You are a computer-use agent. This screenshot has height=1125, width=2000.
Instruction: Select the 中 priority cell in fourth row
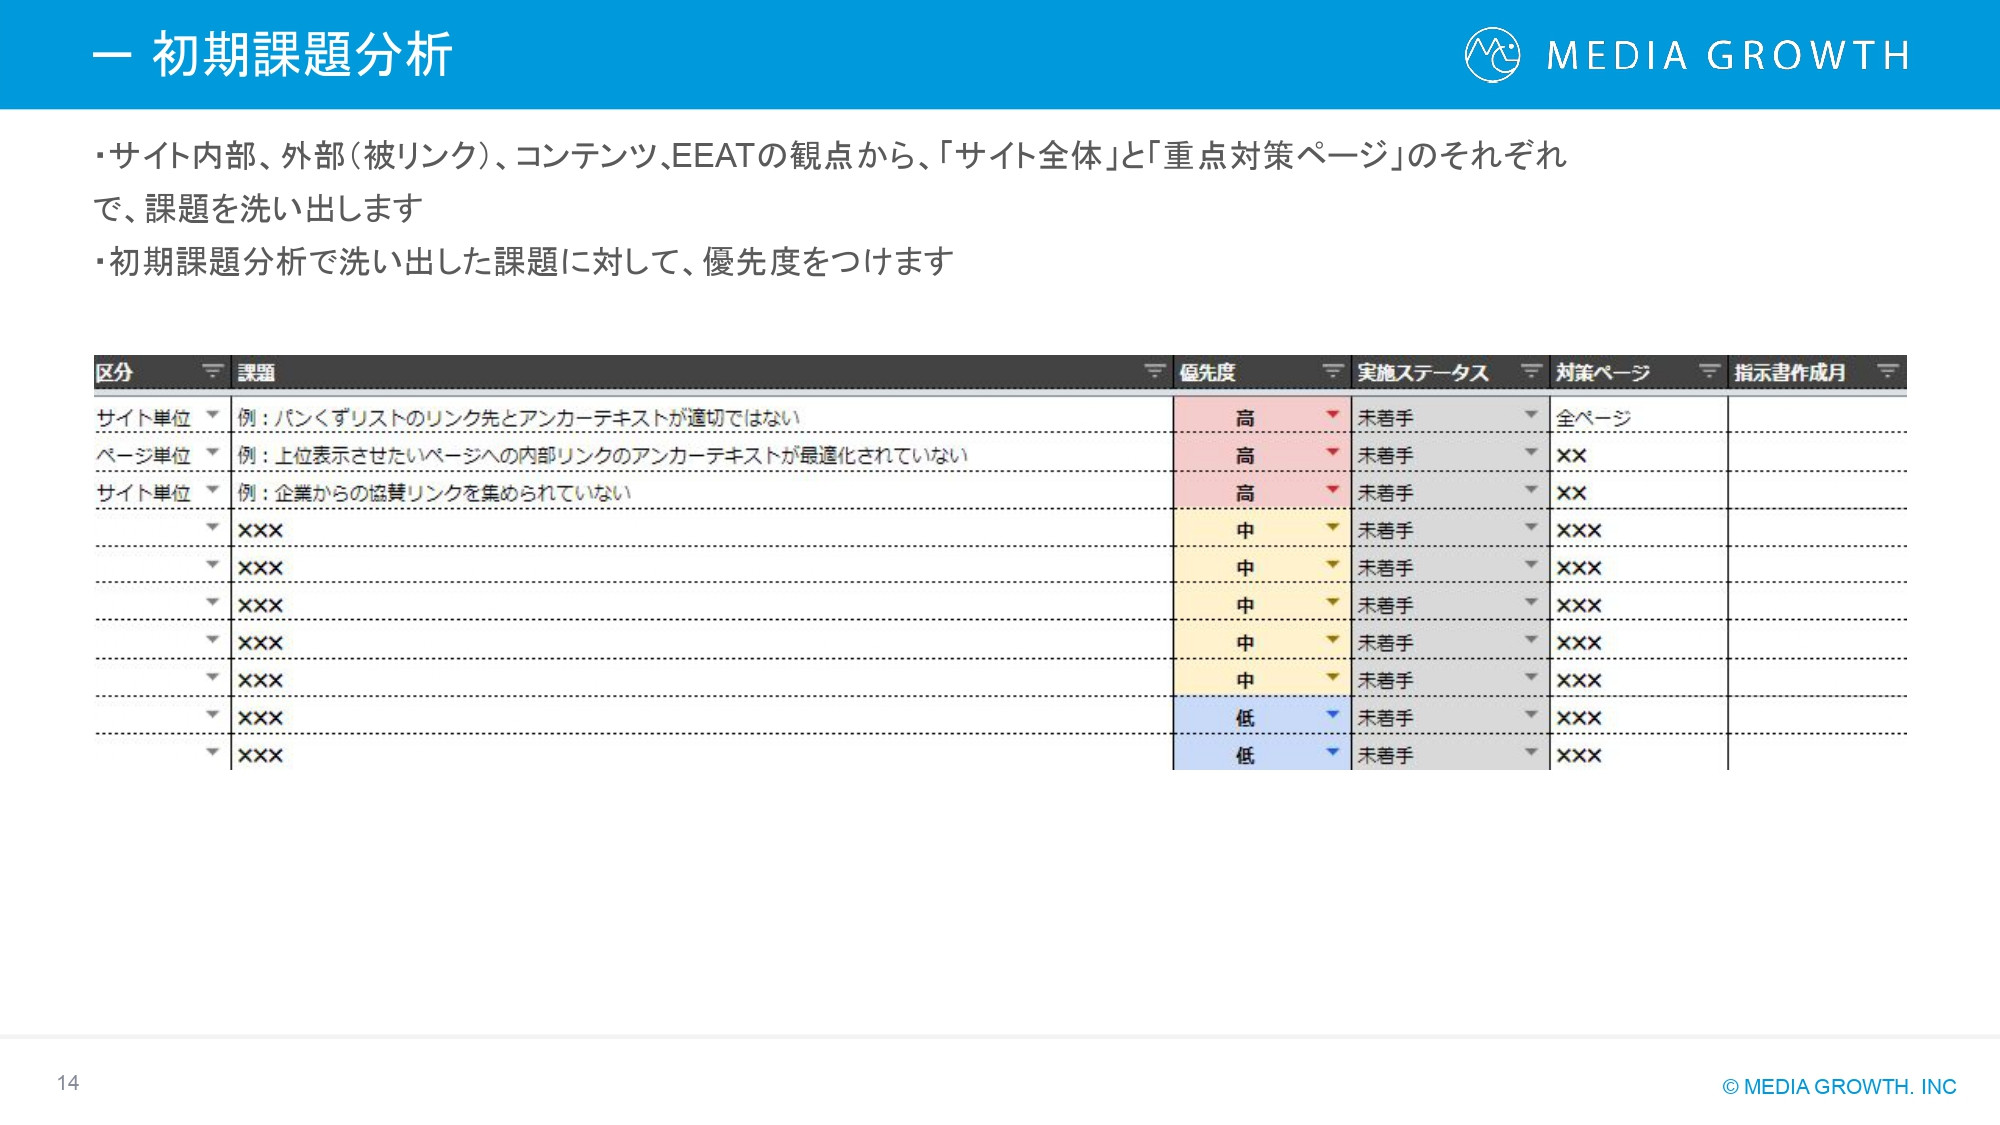[1245, 530]
